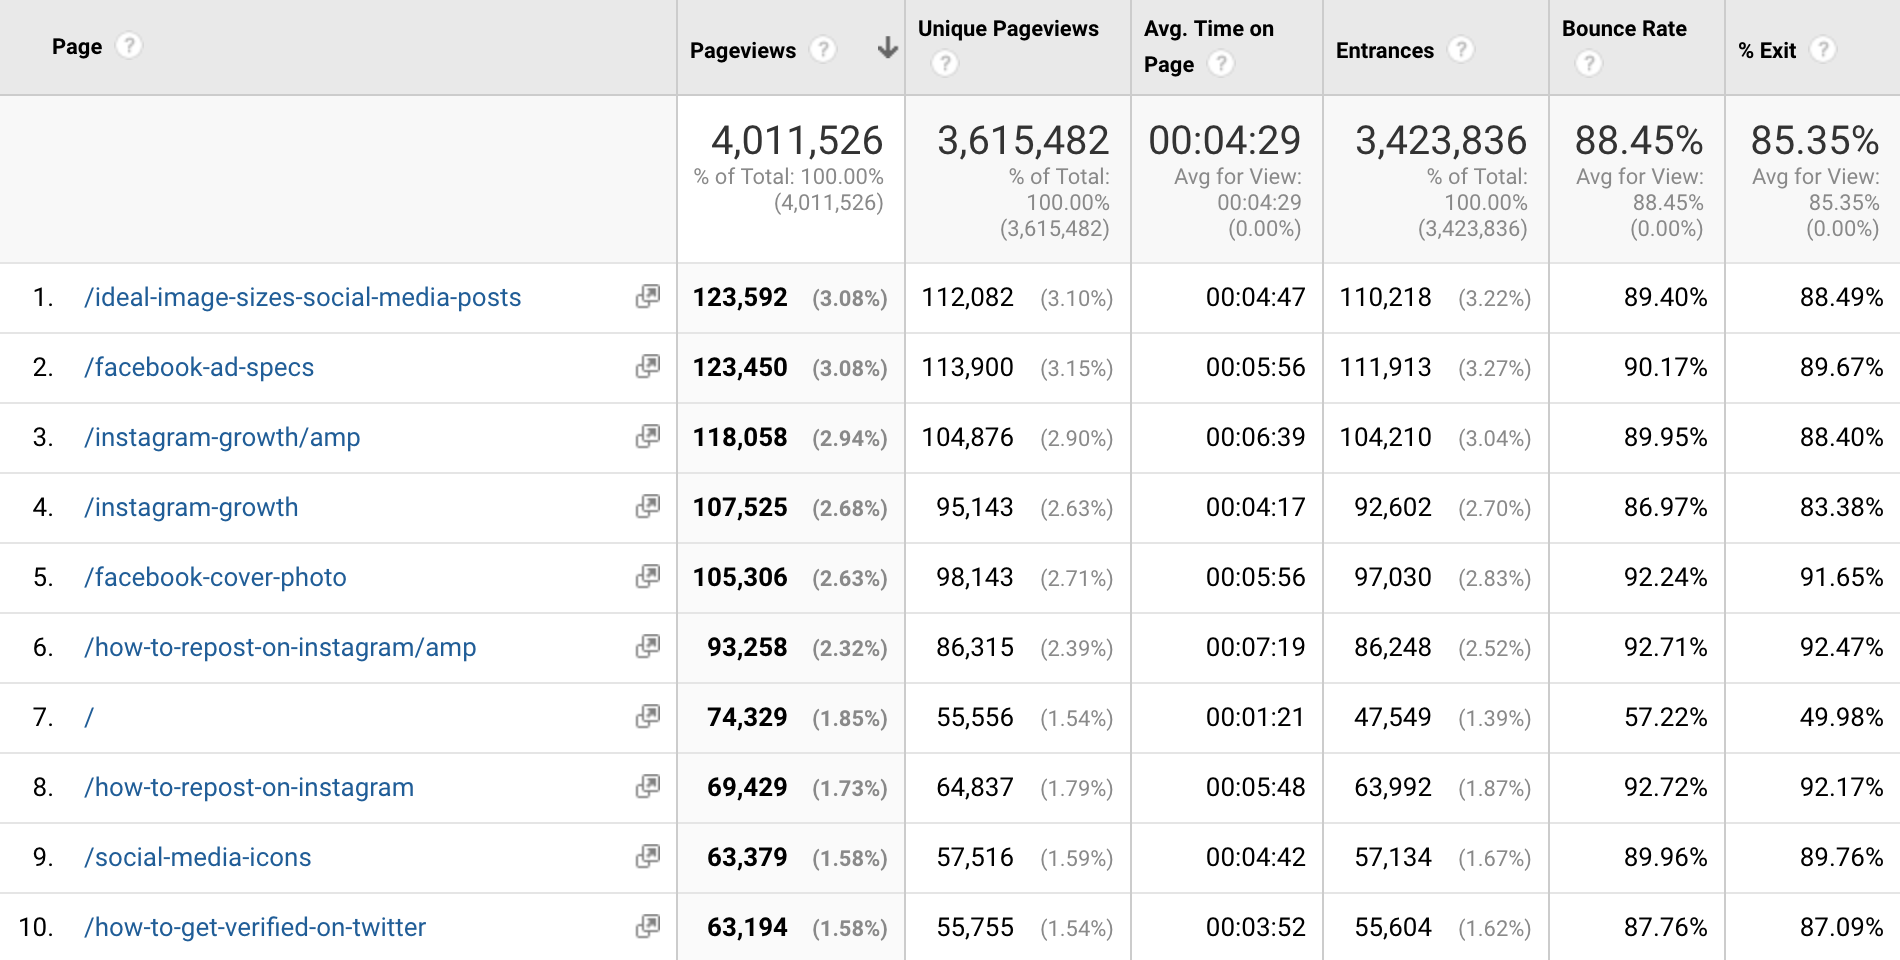Click the 88.45% Bounce Rate average value
1900x960 pixels.
pos(1638,141)
